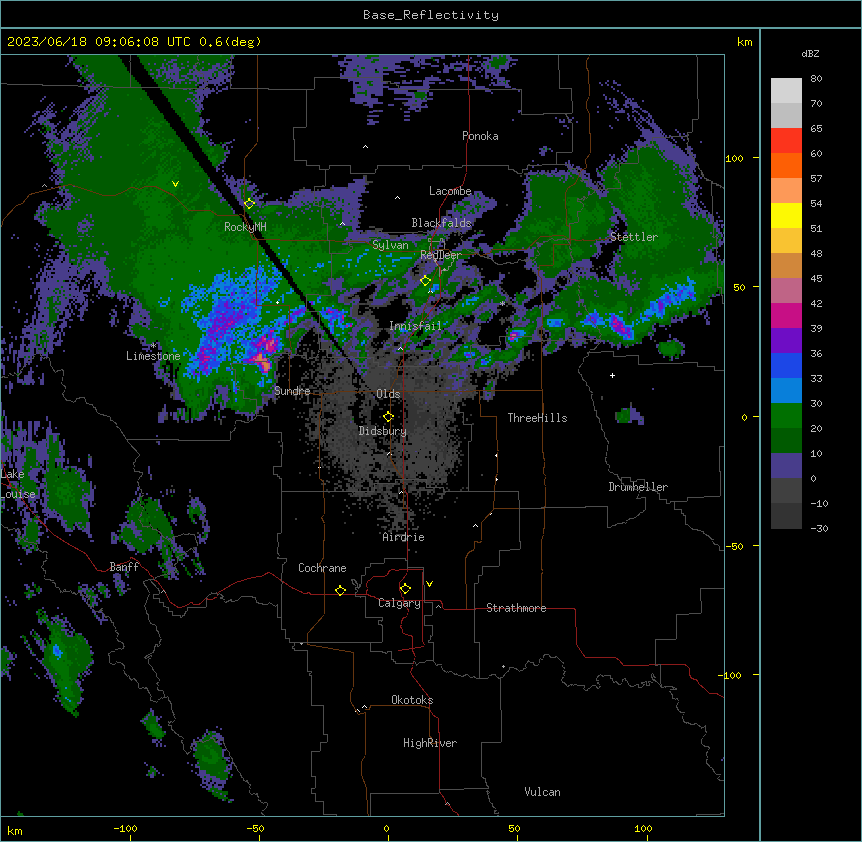Image resolution: width=862 pixels, height=842 pixels.
Task: Click the 42 value in dBZ legend
Action: [816, 303]
